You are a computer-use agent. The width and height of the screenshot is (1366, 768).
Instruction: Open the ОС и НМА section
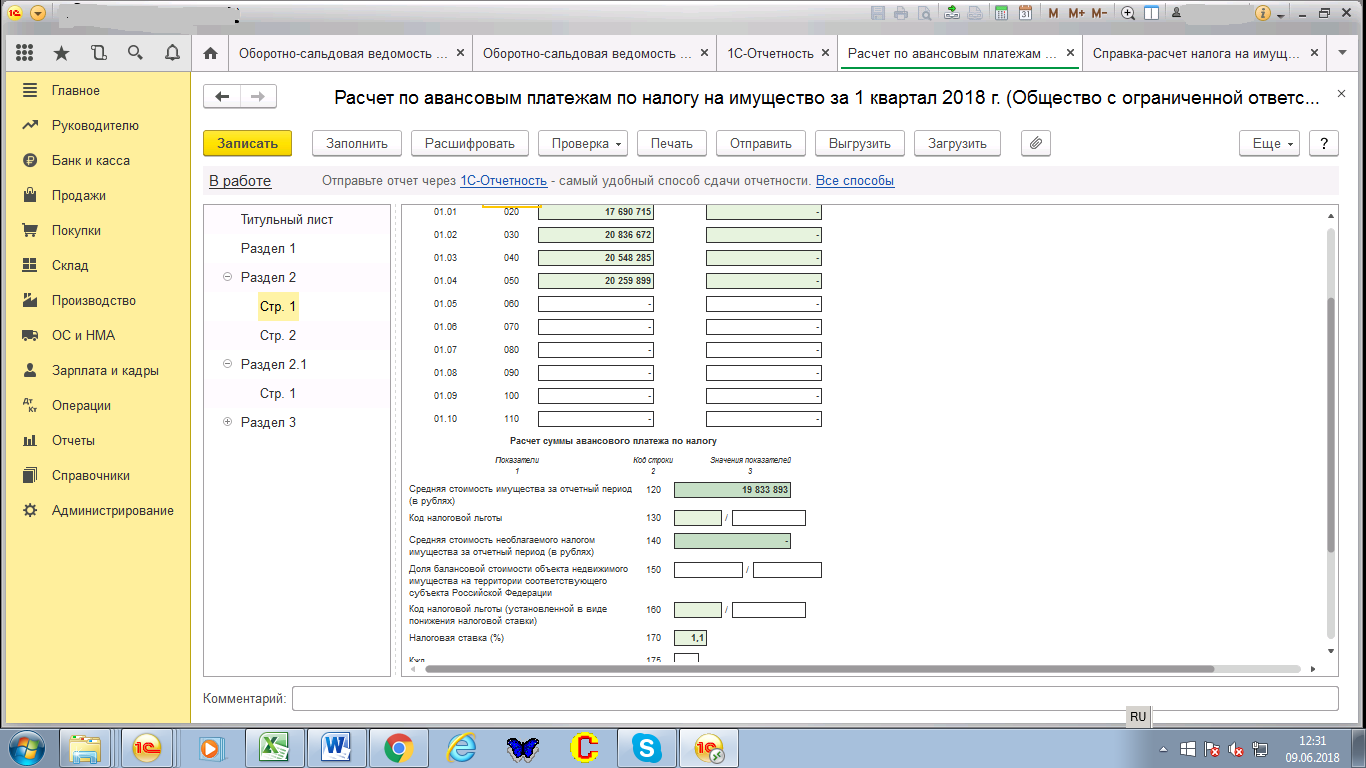coord(83,336)
